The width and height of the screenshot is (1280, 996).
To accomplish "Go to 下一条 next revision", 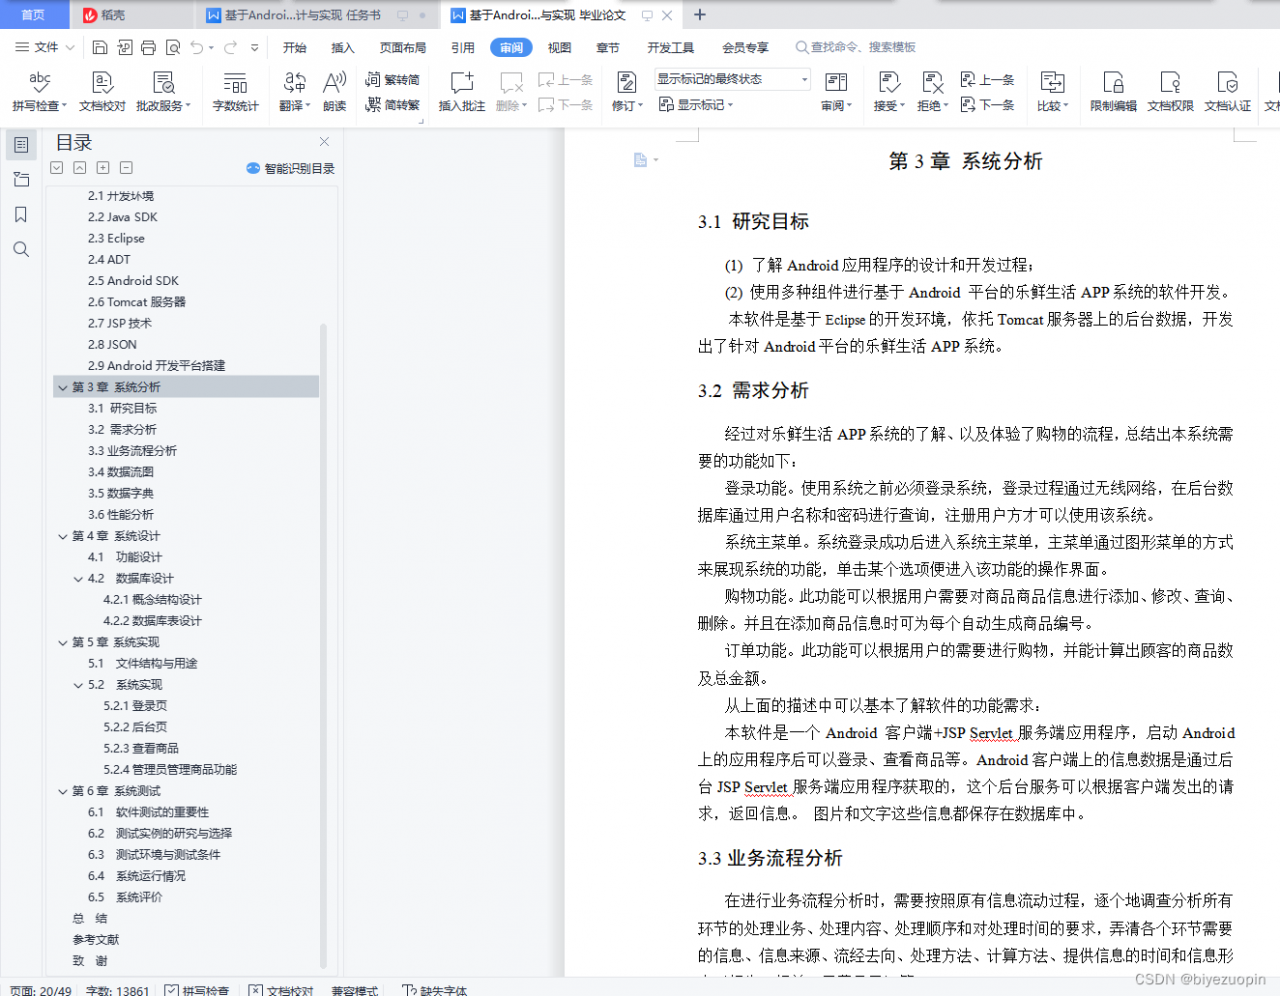I will click(987, 104).
